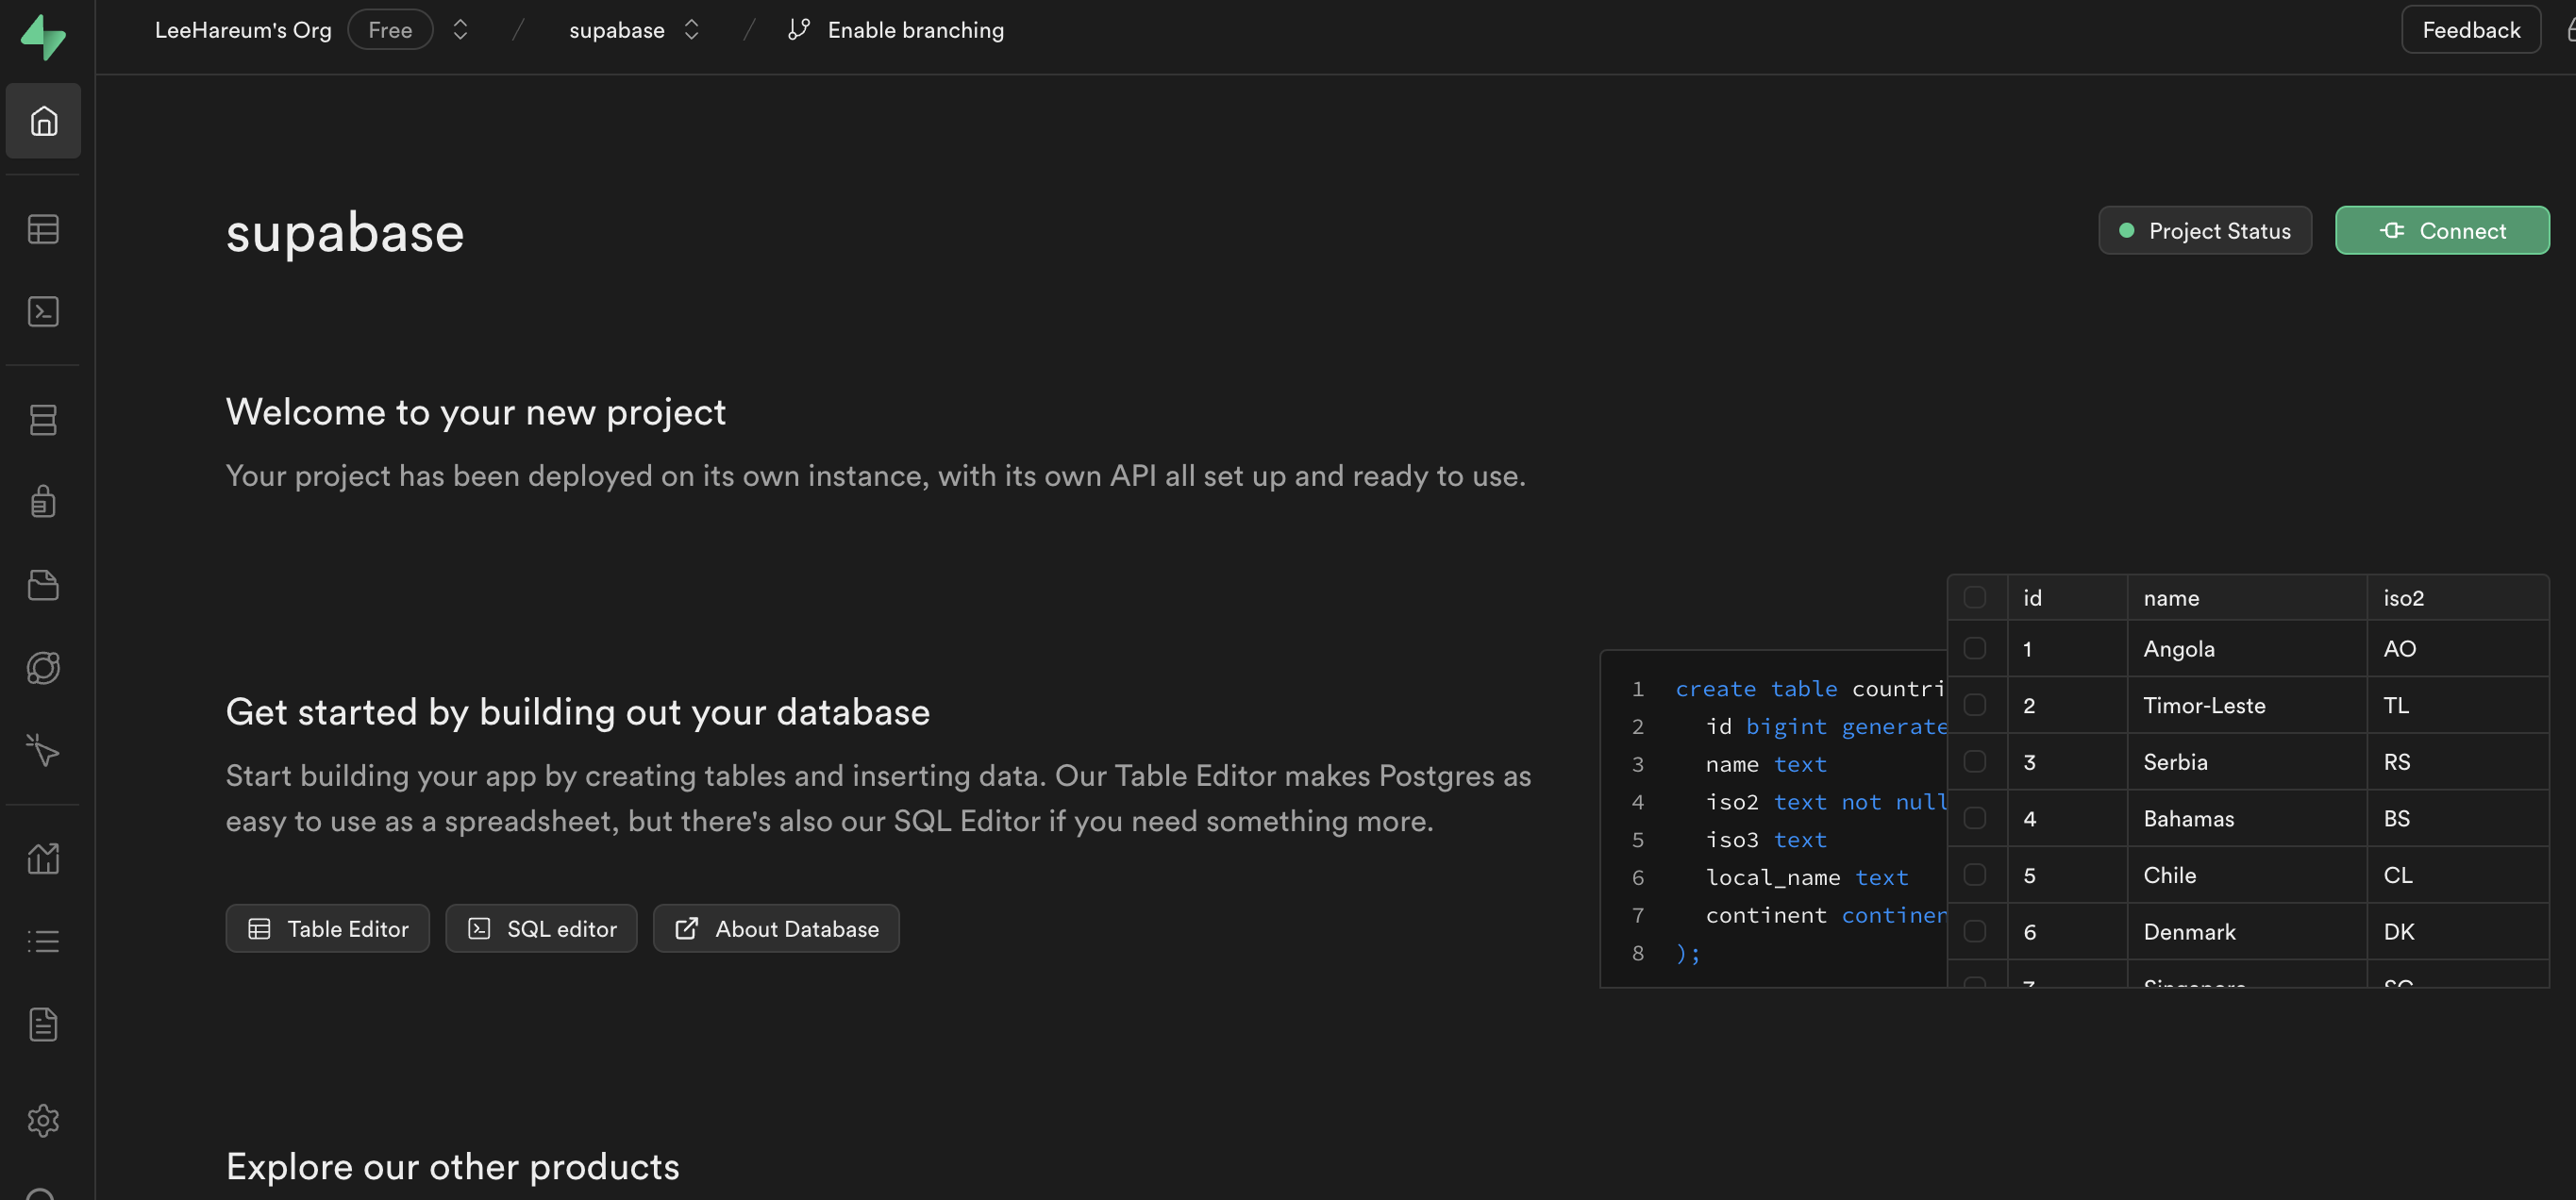The height and width of the screenshot is (1200, 2576).
Task: Check the Denmark row checkbox
Action: click(1975, 931)
